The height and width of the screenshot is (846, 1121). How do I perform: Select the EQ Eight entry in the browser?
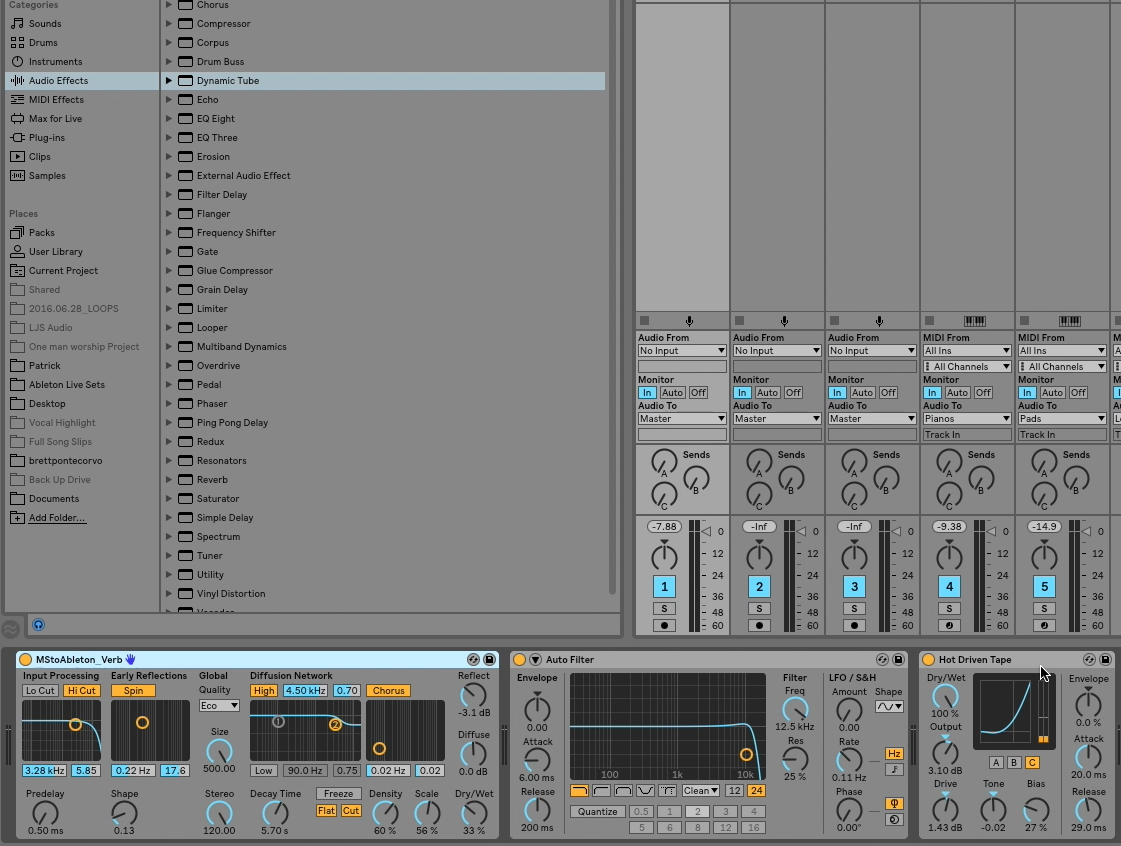tap(215, 119)
